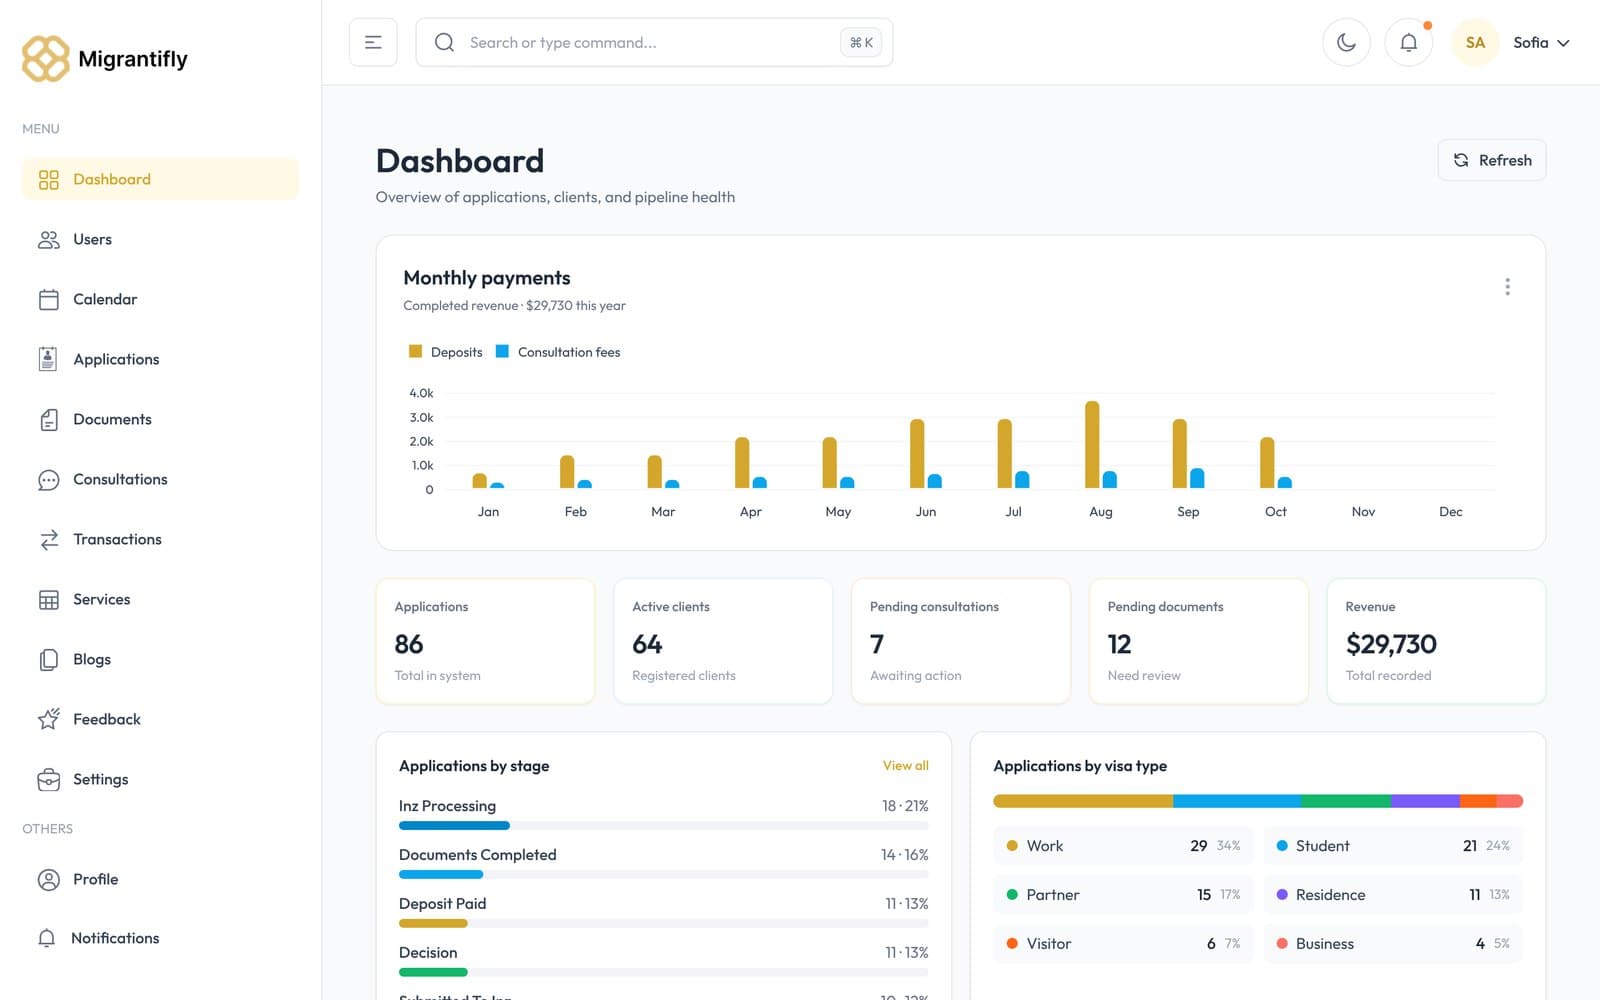
Task: Click the search magnifier icon
Action: 445,42
